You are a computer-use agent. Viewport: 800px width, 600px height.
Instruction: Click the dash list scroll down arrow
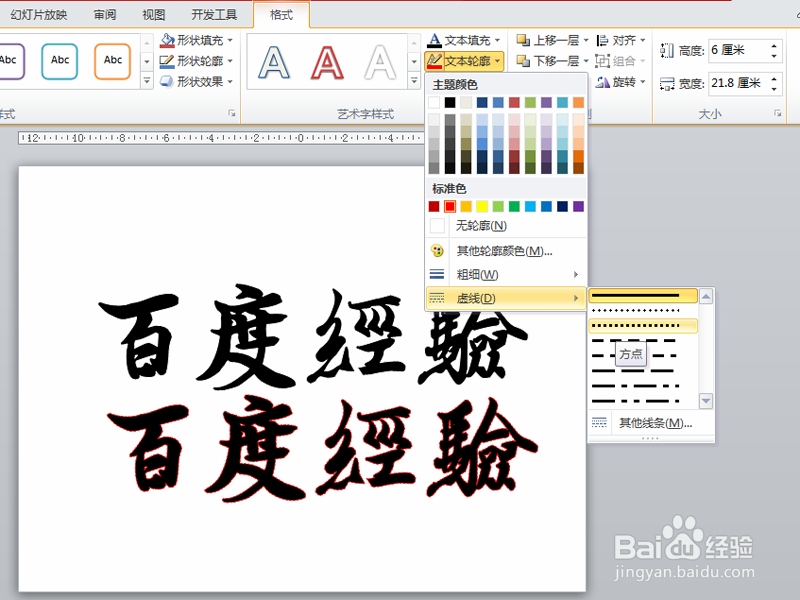706,401
